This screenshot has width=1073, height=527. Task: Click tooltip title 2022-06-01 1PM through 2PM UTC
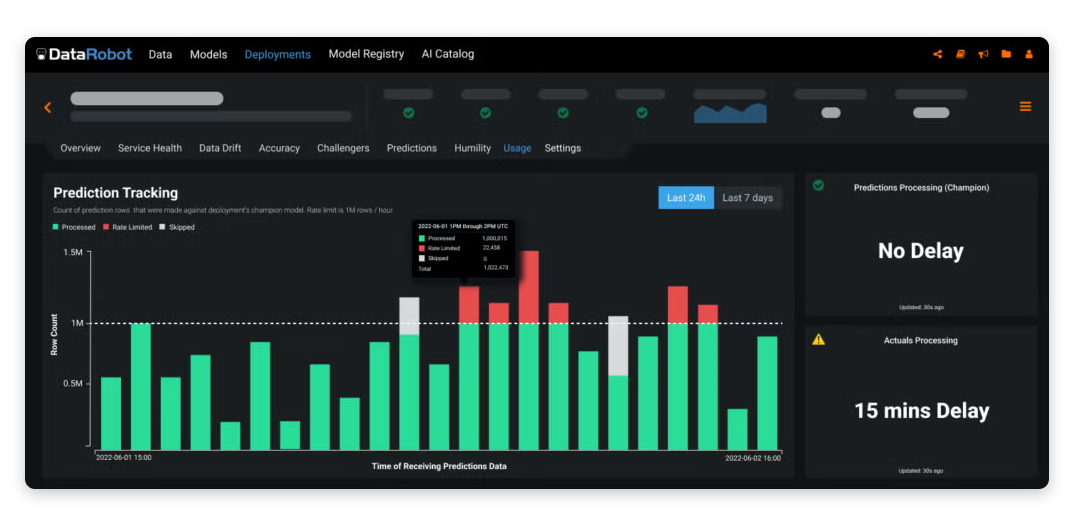point(463,226)
